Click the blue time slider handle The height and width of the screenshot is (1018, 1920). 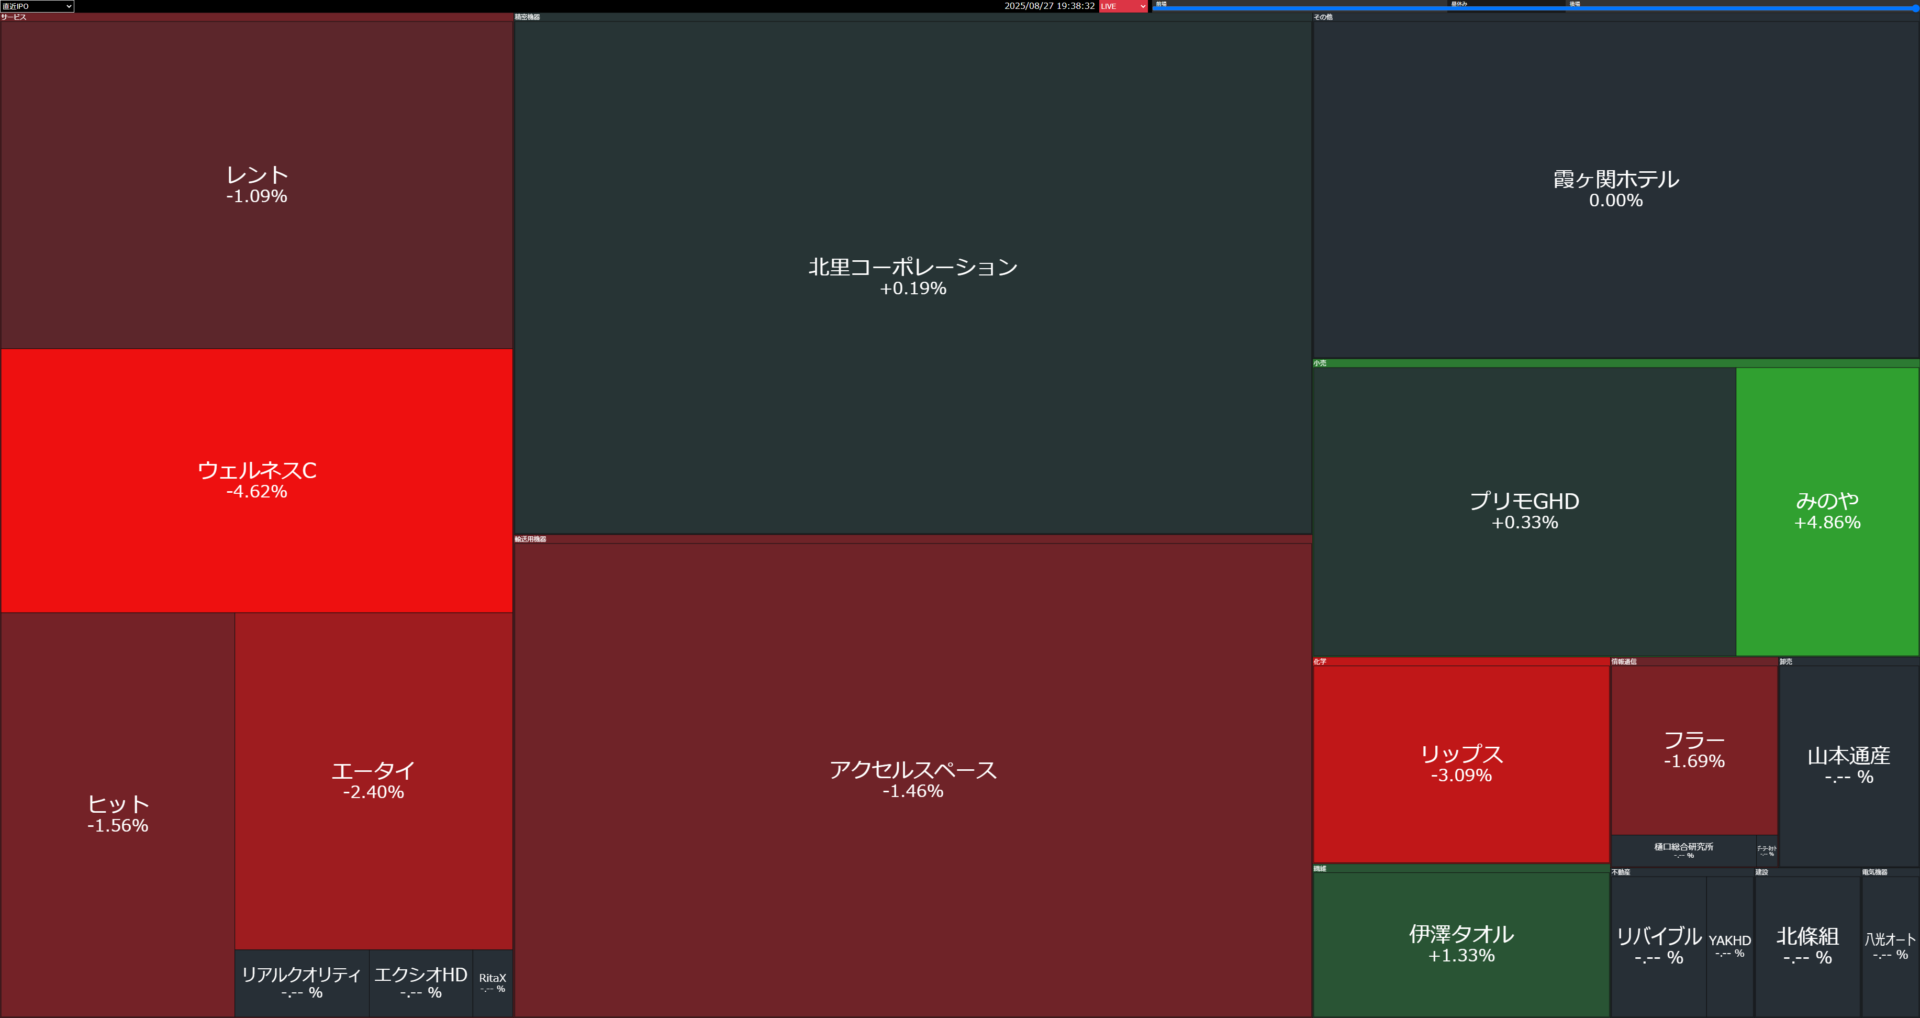coord(1915,8)
